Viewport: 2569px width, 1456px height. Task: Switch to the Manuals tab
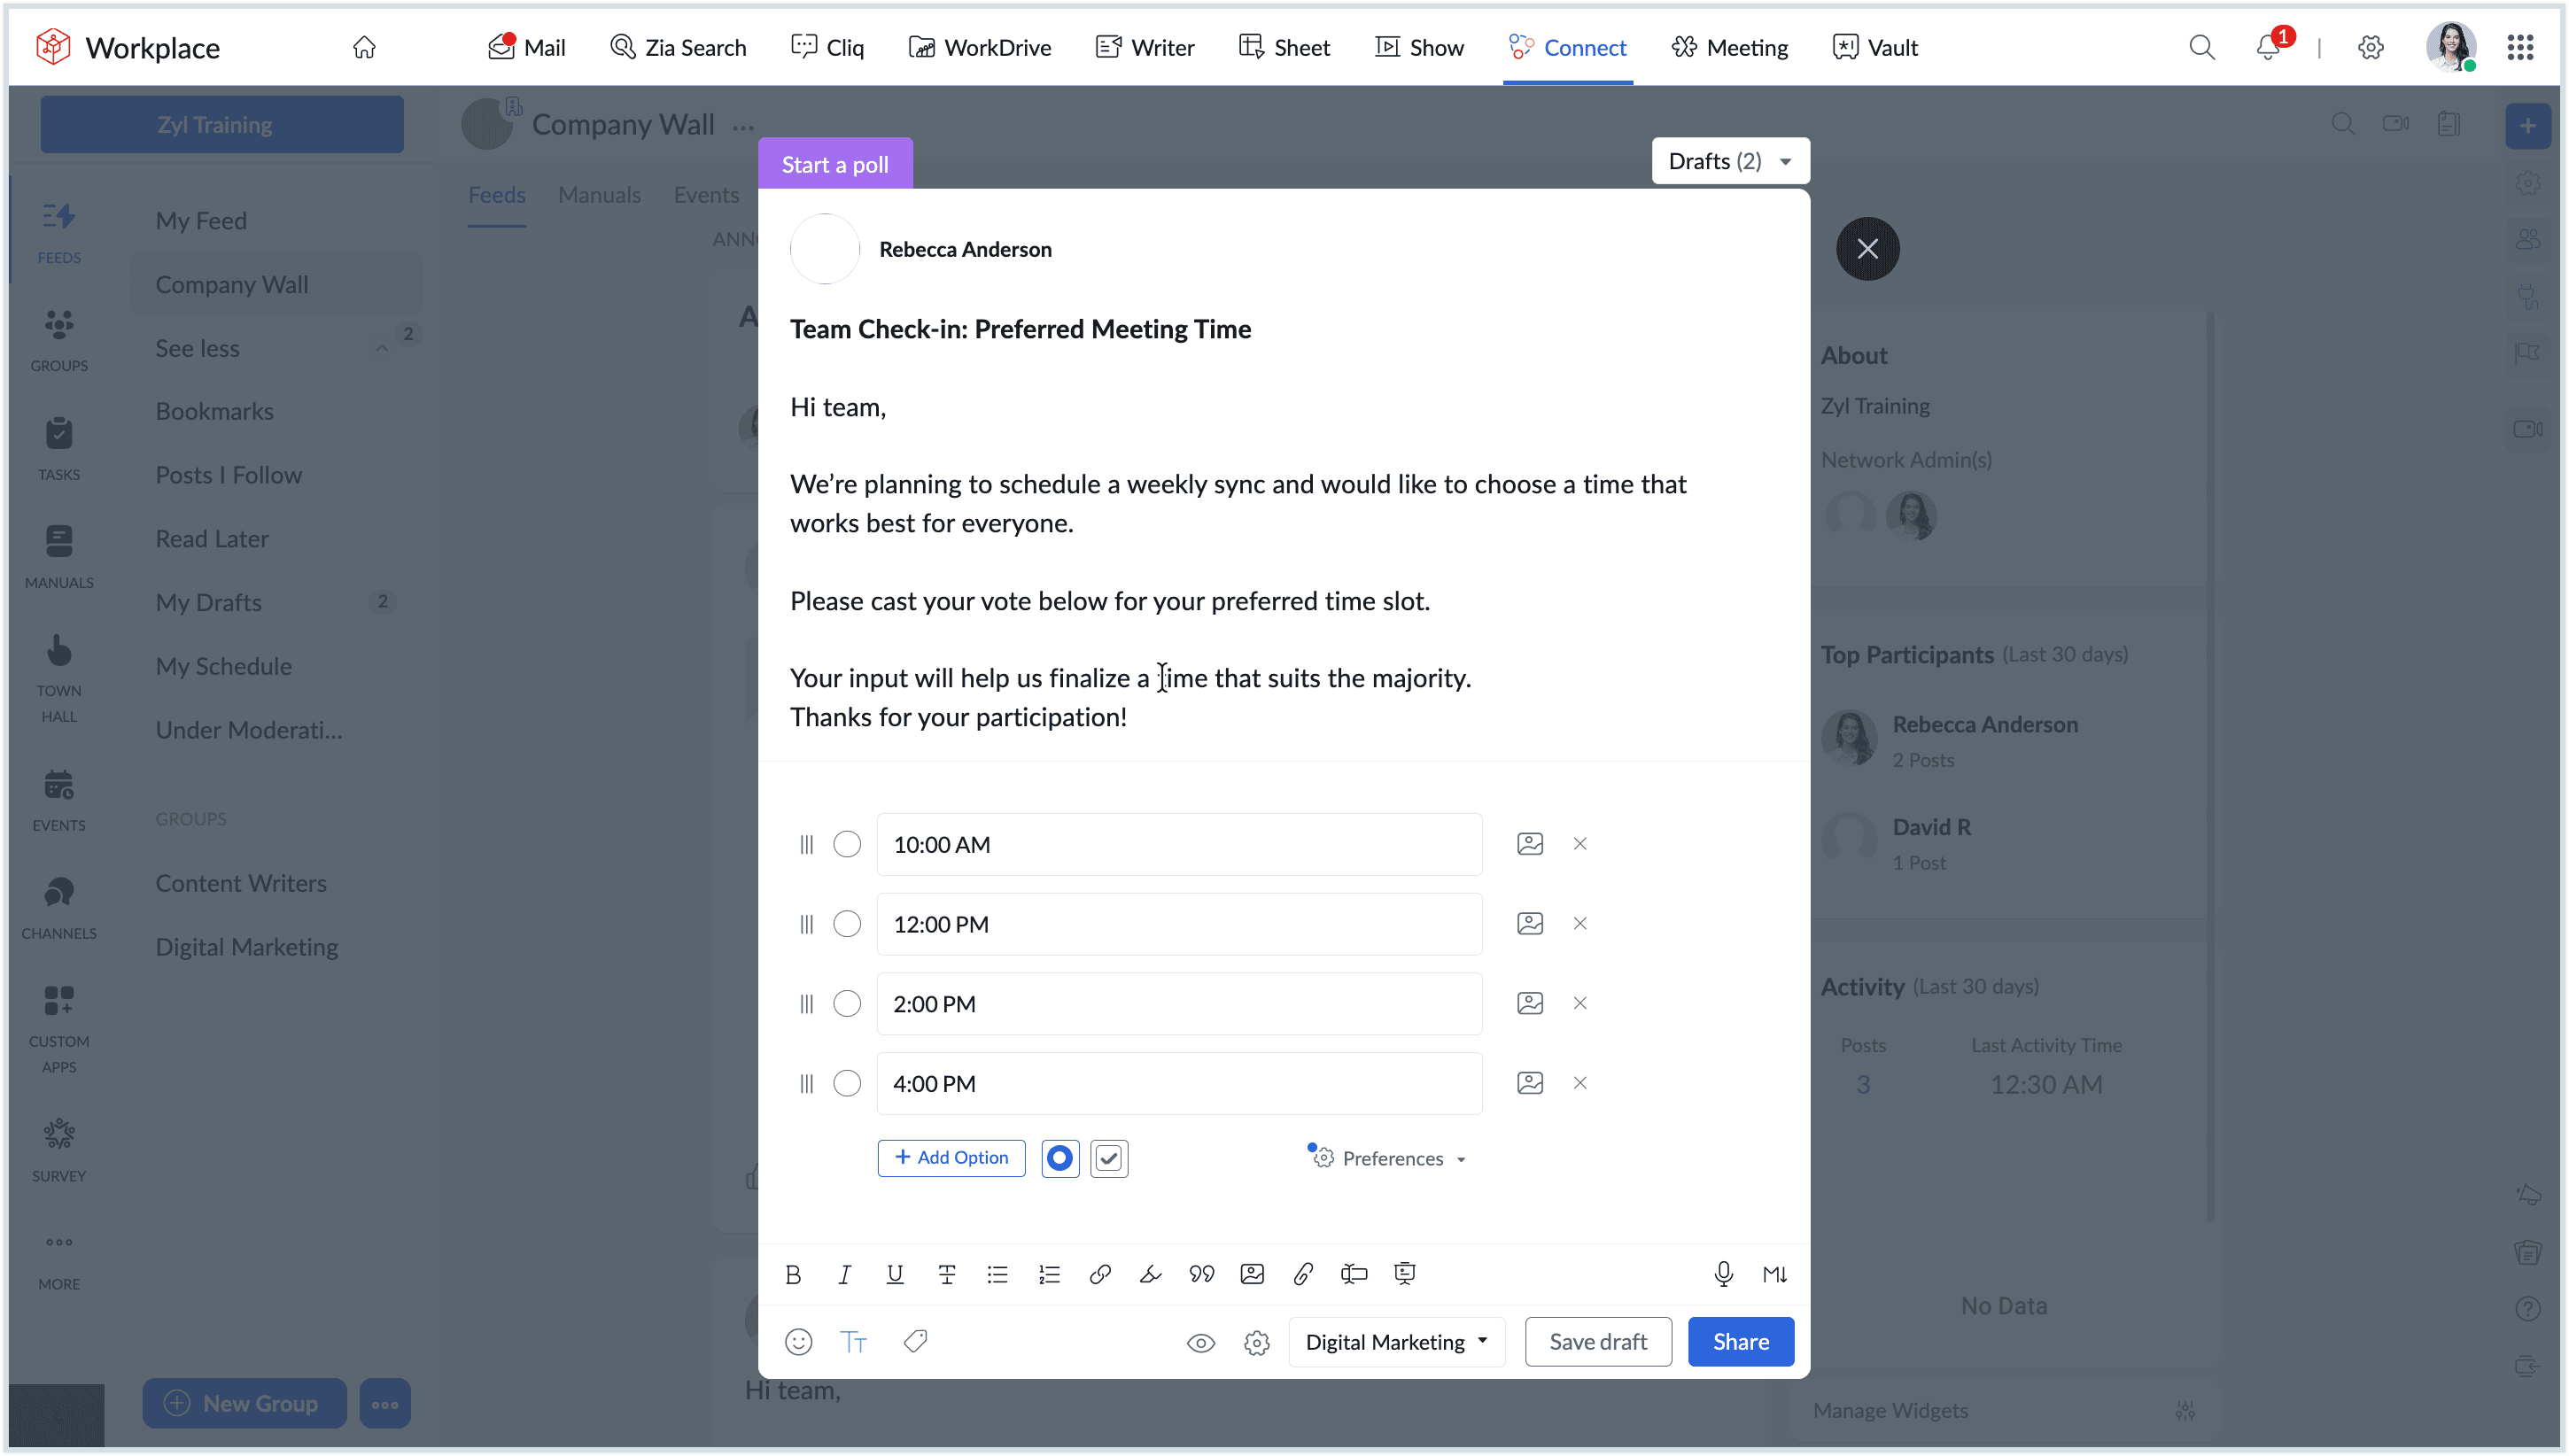599,194
